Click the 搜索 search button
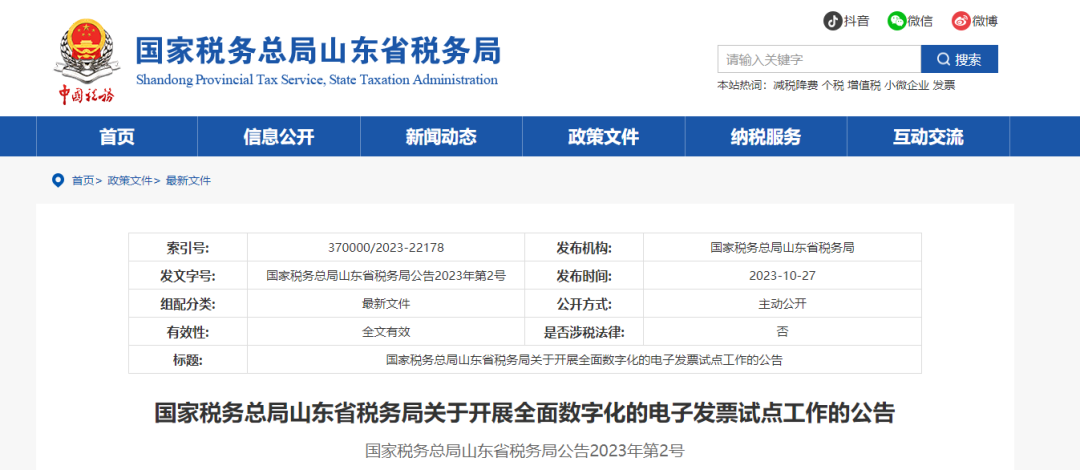Image resolution: width=1080 pixels, height=470 pixels. (x=959, y=59)
